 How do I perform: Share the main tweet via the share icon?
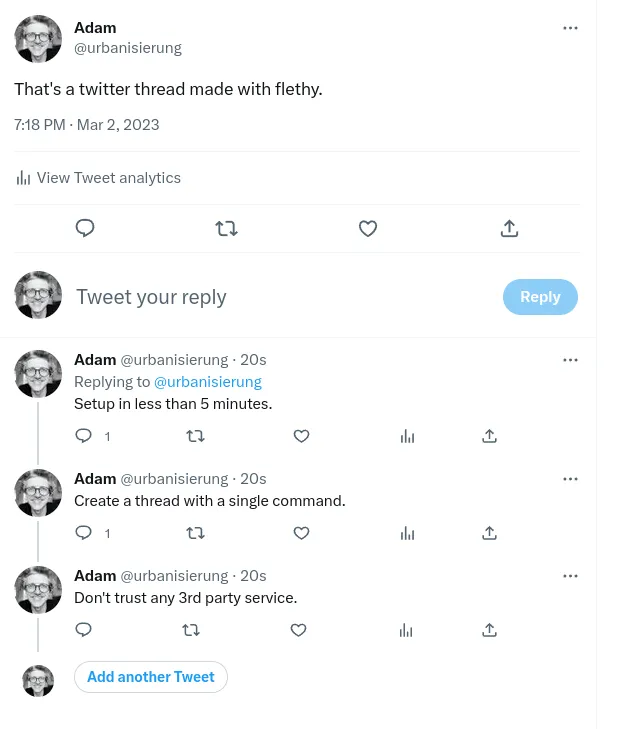pyautogui.click(x=509, y=229)
